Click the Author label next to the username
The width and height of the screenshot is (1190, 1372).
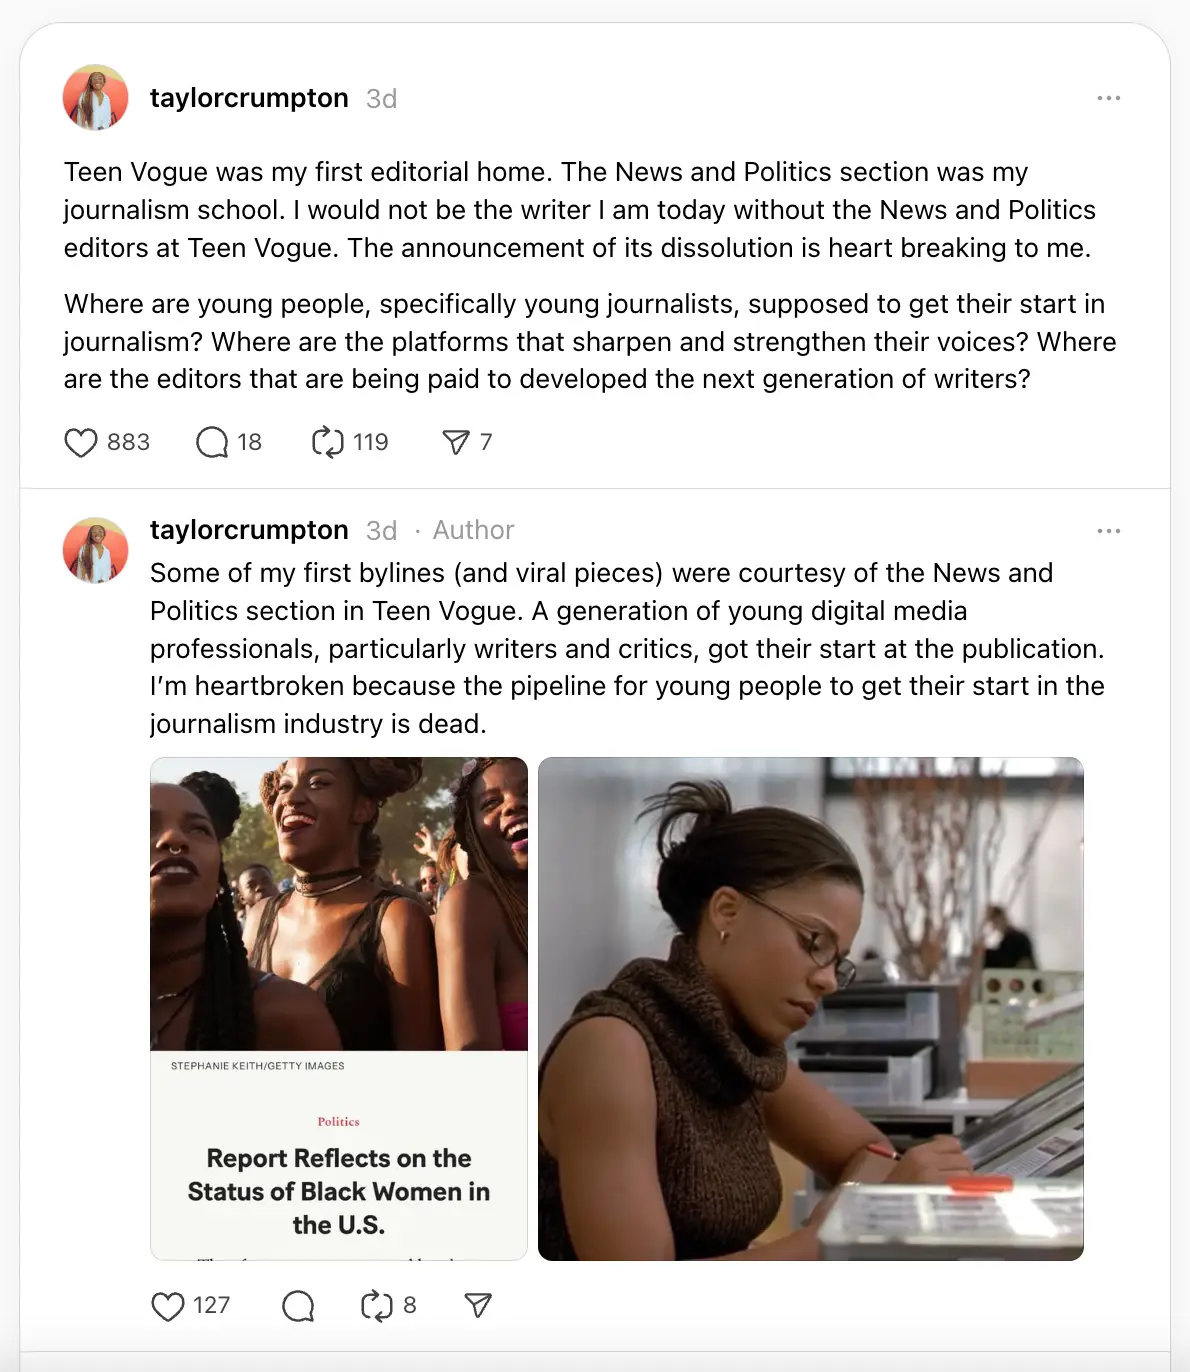click(x=472, y=530)
